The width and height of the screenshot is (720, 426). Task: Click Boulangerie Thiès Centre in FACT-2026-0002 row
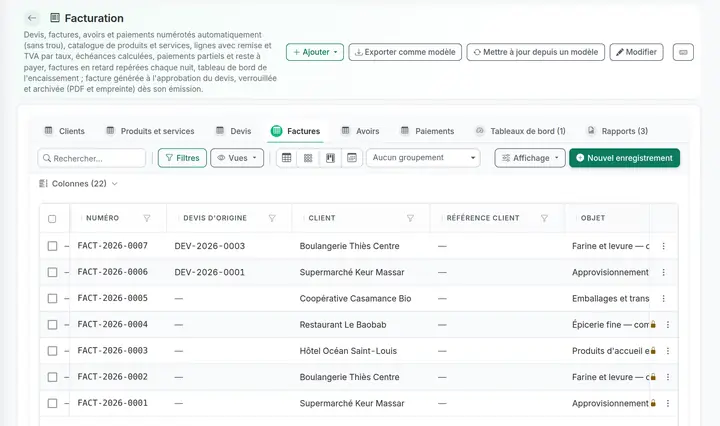349,377
